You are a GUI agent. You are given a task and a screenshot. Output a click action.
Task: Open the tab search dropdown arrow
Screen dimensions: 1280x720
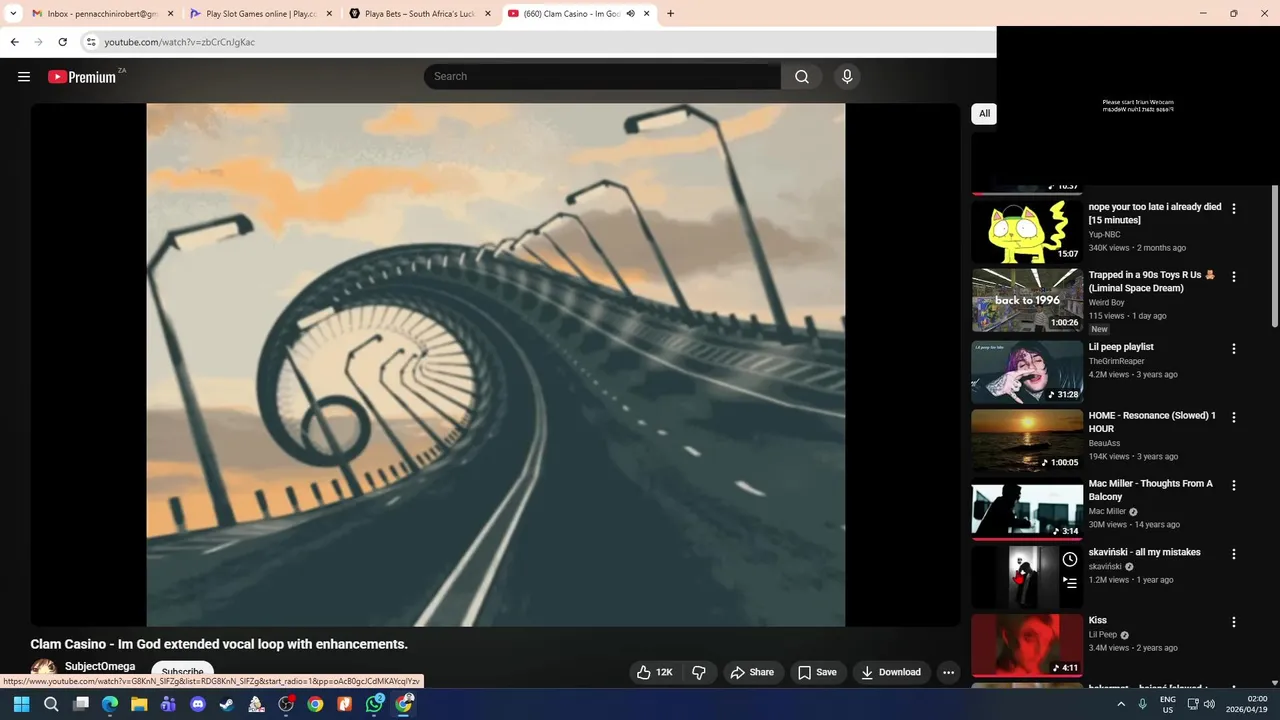point(13,14)
